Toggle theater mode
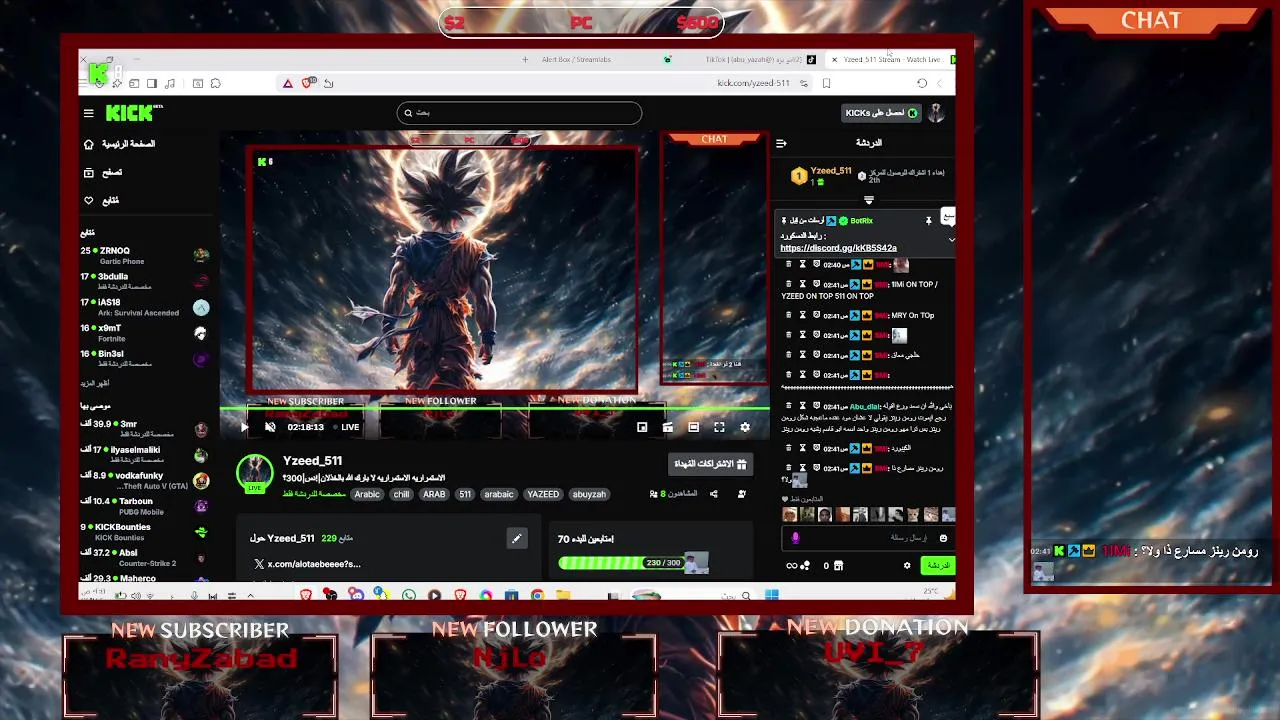 pyautogui.click(x=693, y=427)
